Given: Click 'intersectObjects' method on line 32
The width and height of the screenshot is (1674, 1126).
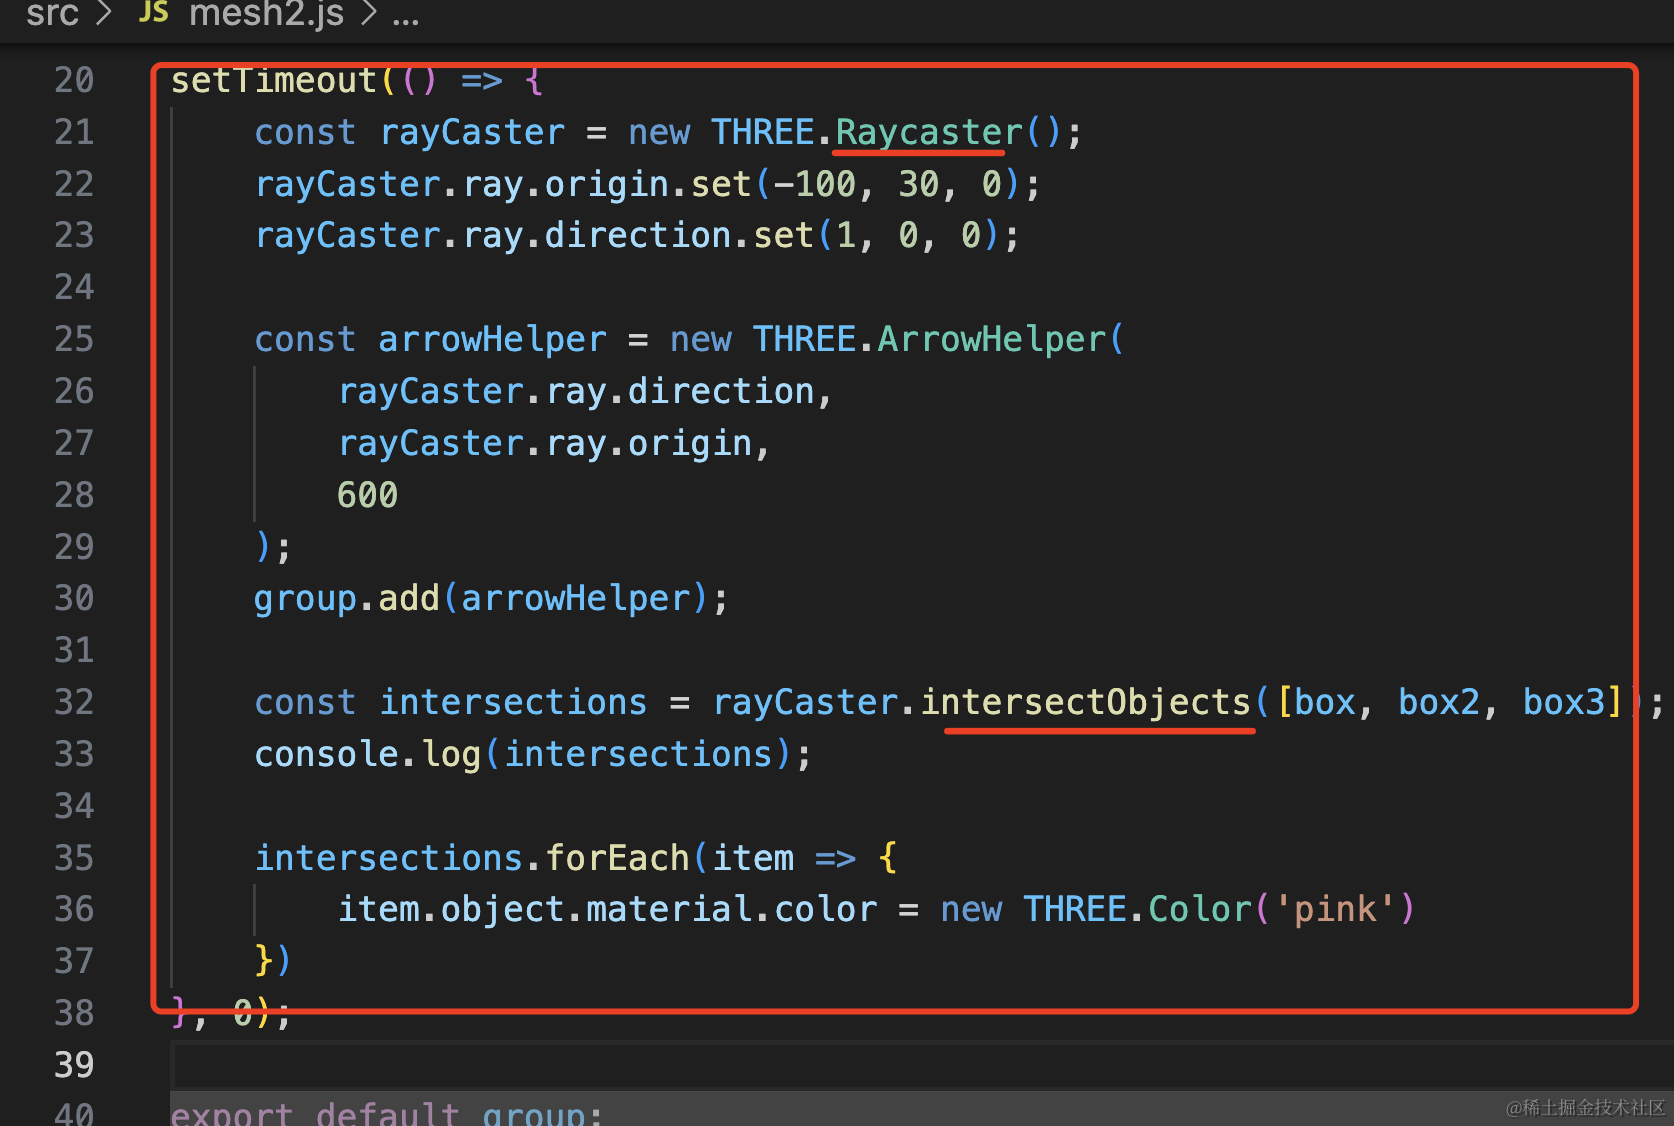Looking at the screenshot, I should (x=1086, y=702).
